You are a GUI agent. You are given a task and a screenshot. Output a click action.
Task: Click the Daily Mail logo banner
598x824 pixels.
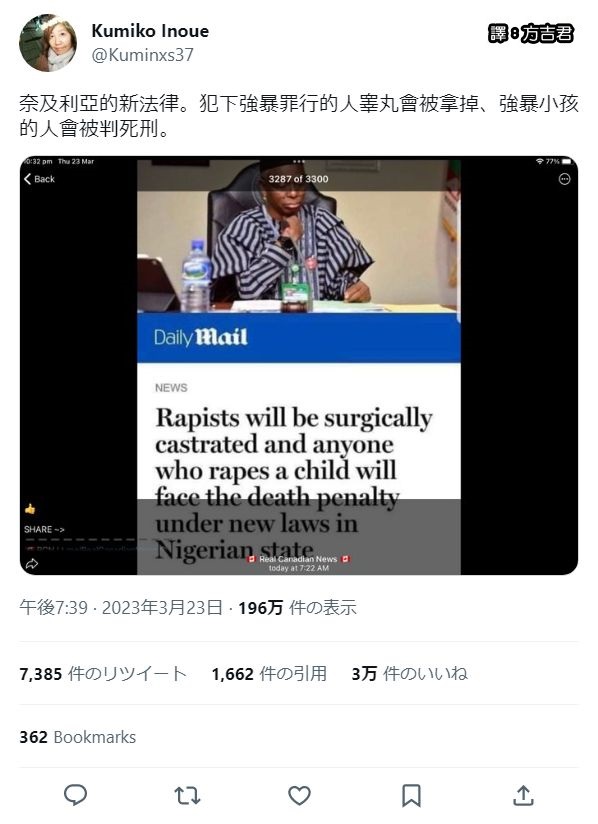click(x=298, y=337)
